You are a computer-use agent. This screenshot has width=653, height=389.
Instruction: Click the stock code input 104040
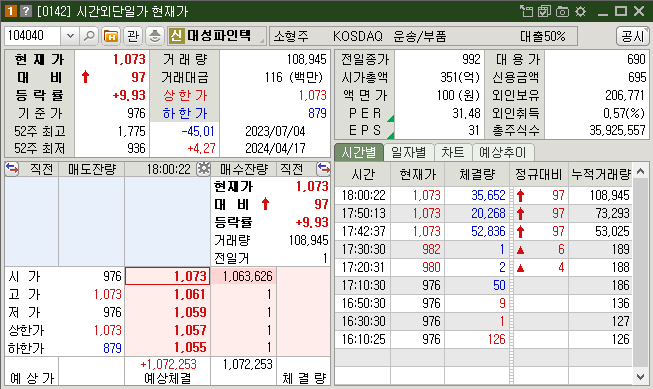pyautogui.click(x=32, y=36)
